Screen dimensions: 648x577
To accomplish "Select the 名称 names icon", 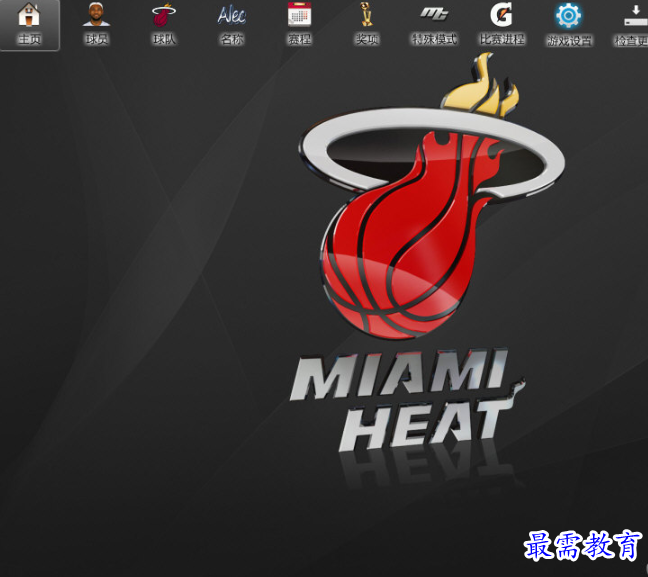I will pyautogui.click(x=231, y=24).
